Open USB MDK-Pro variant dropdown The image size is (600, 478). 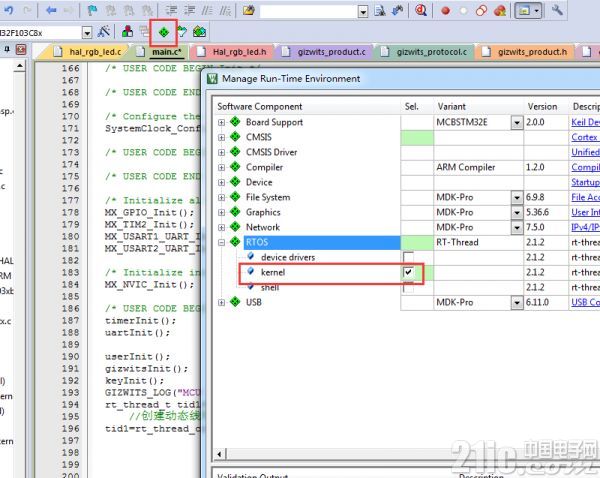coord(517,303)
